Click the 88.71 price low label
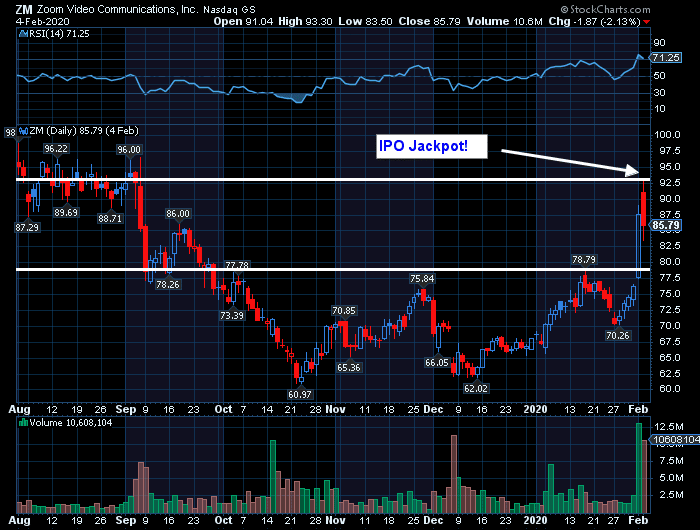Image resolution: width=700 pixels, height=530 pixels. [110, 218]
